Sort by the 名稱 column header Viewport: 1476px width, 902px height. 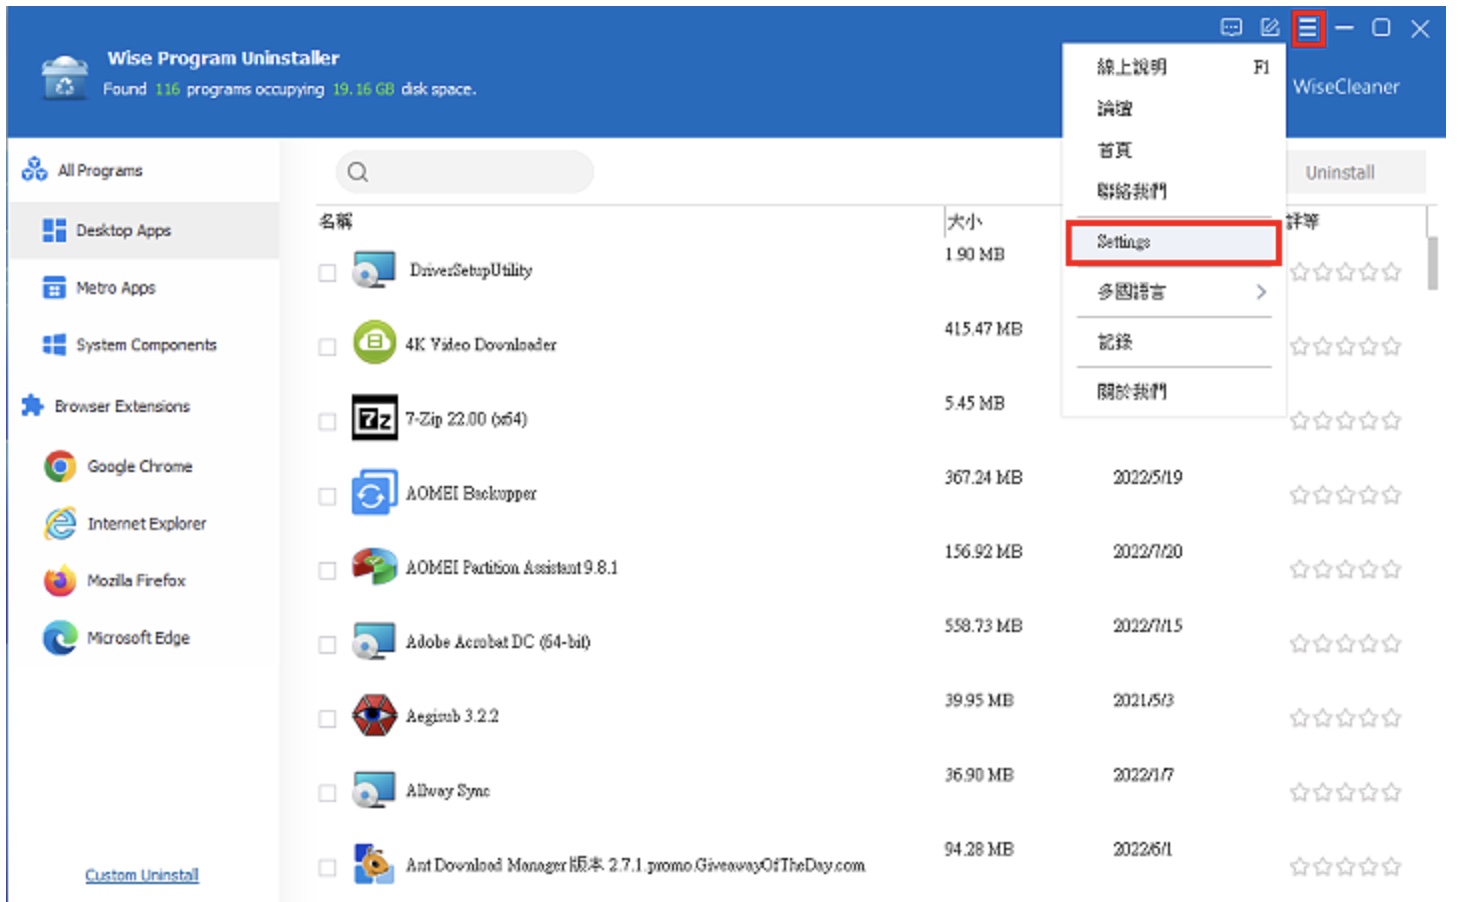click(x=336, y=221)
